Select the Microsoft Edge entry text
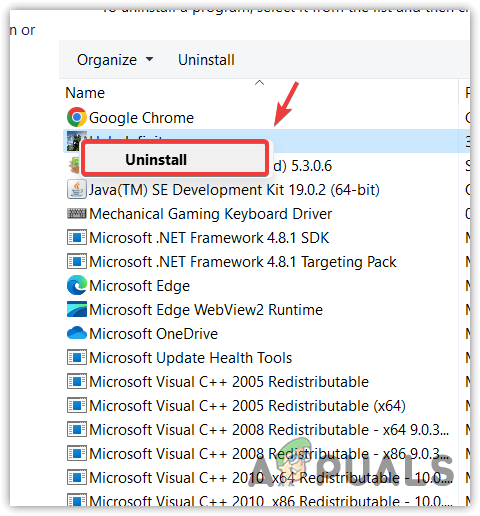The width and height of the screenshot is (480, 516). click(x=140, y=286)
